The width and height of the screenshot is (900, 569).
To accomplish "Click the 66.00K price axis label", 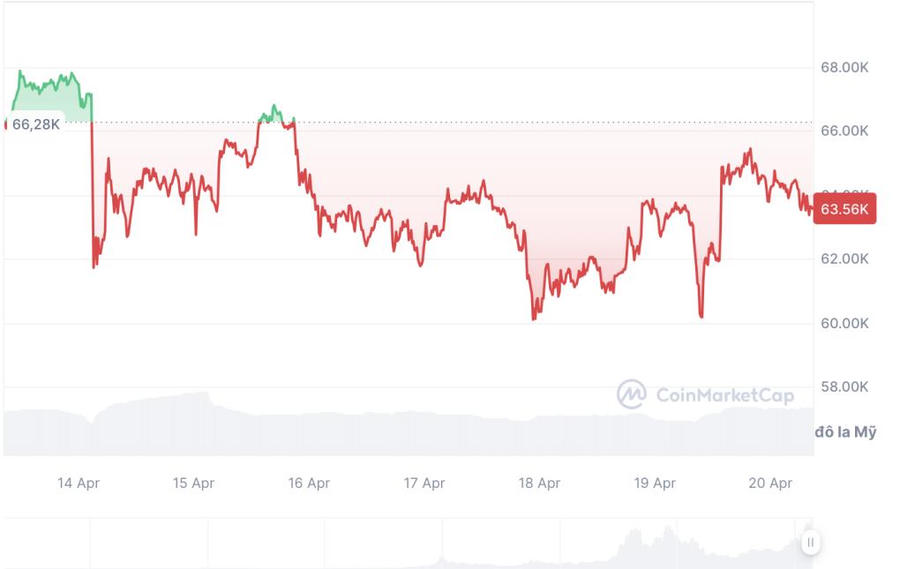I will tap(844, 131).
